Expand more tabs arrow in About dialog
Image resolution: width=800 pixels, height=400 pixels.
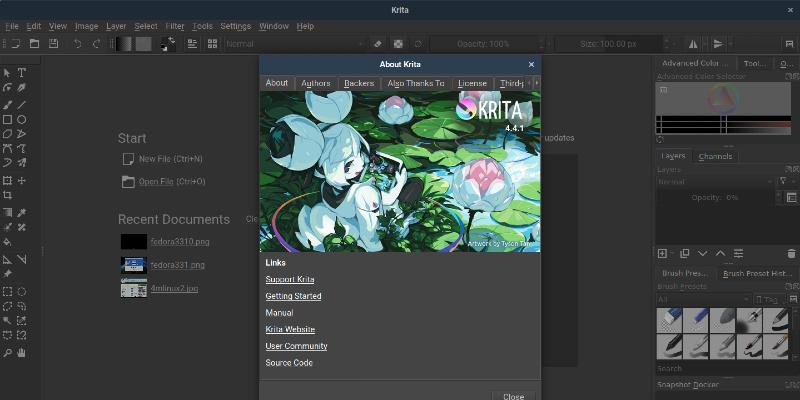click(536, 84)
